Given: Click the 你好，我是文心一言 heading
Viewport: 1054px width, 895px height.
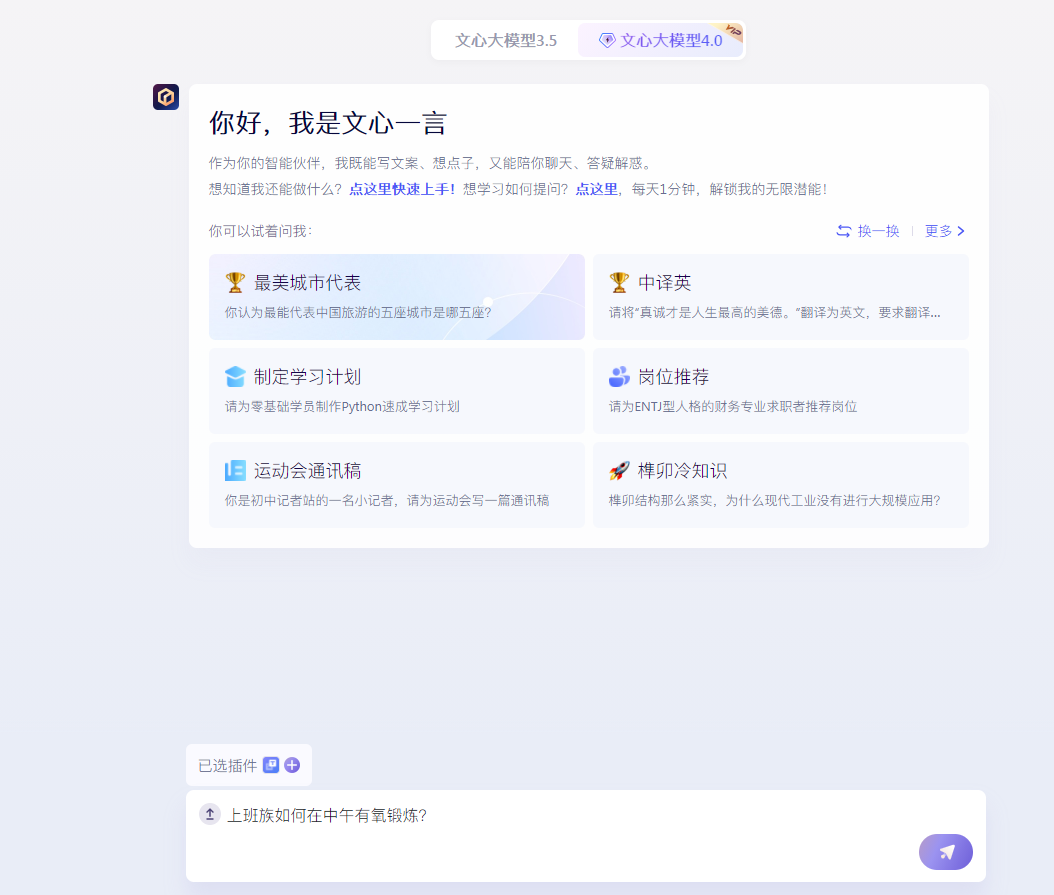Looking at the screenshot, I should coord(328,124).
